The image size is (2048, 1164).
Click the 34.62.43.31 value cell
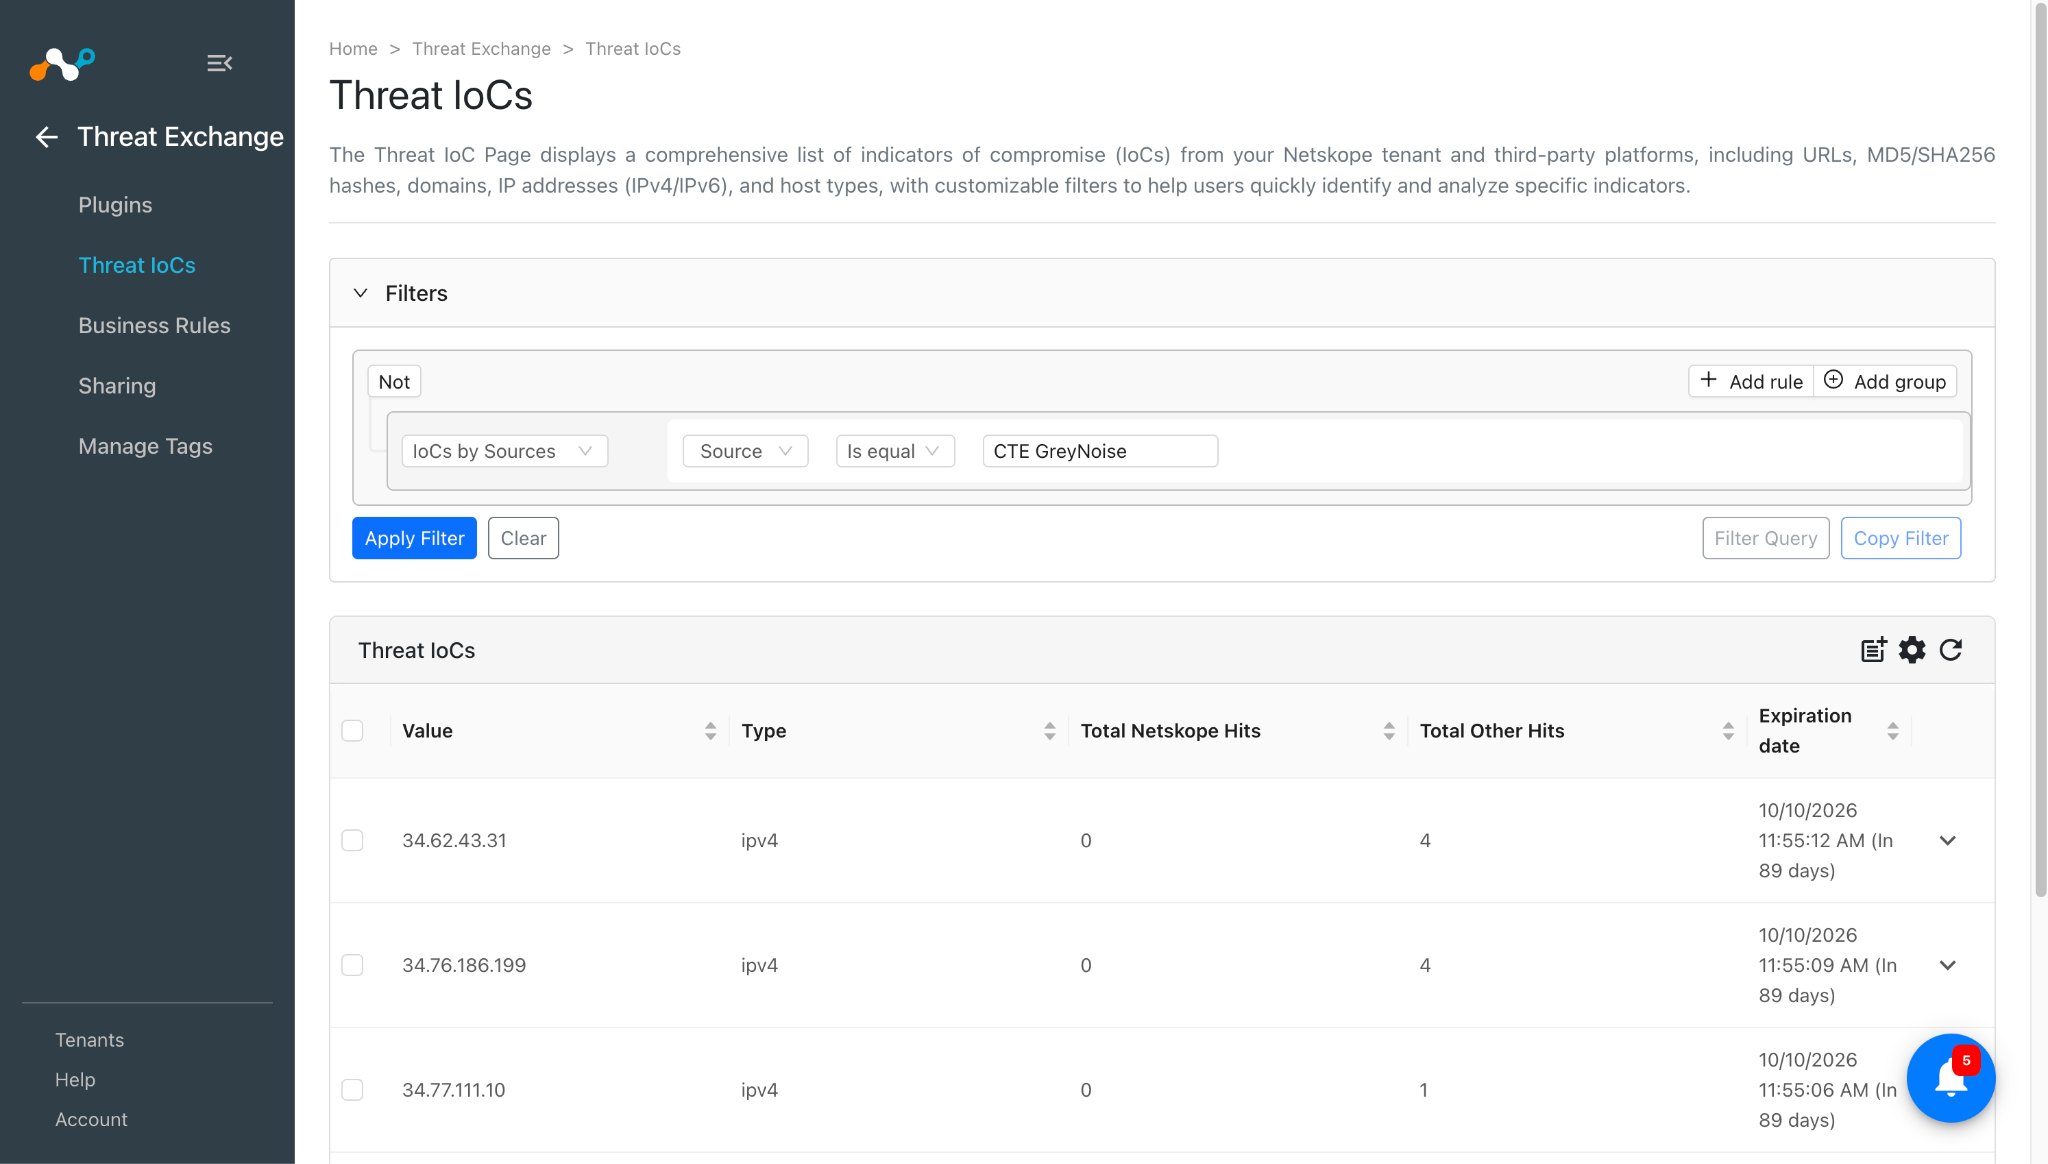click(454, 840)
